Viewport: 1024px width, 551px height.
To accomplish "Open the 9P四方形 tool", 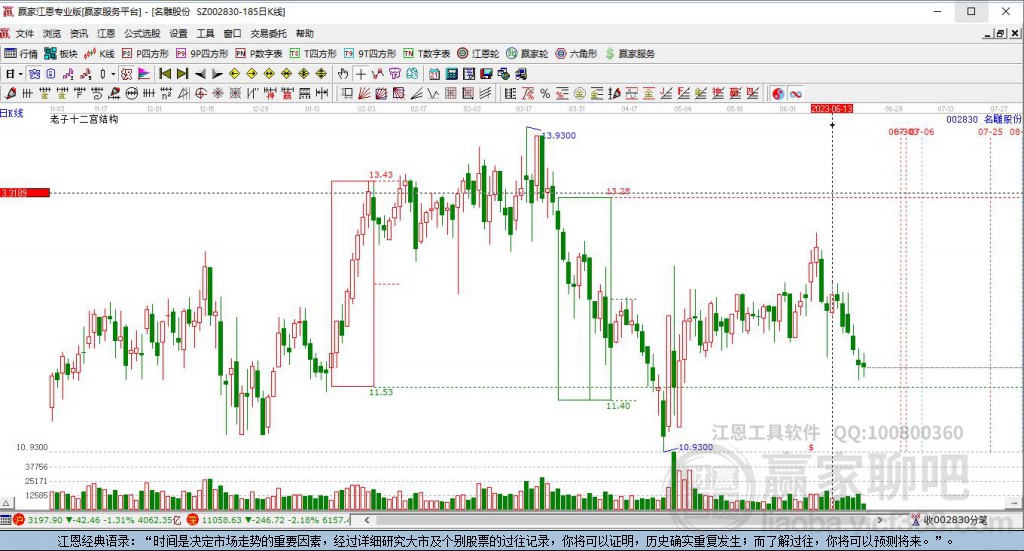I will tap(202, 54).
